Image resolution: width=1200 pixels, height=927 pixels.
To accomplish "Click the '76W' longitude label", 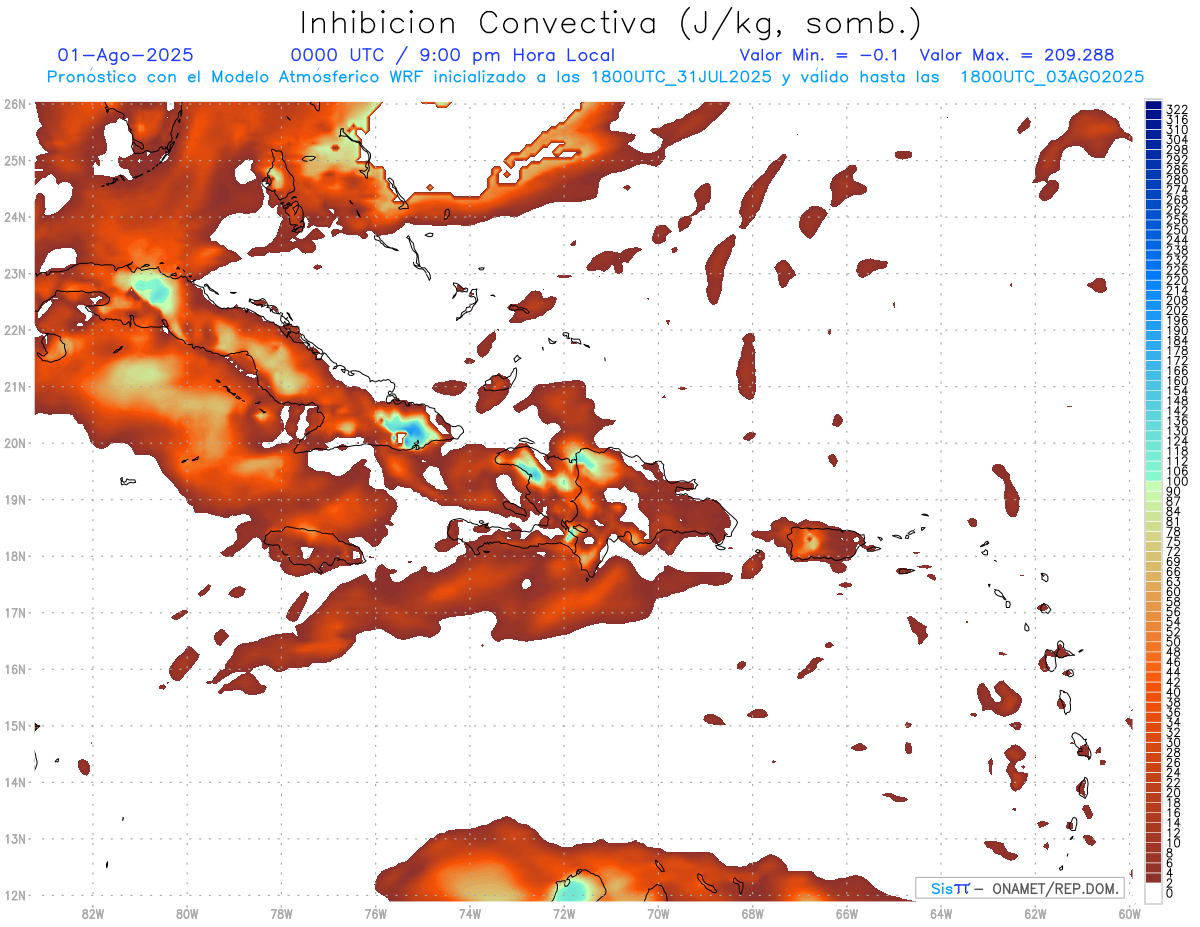I will tap(375, 912).
